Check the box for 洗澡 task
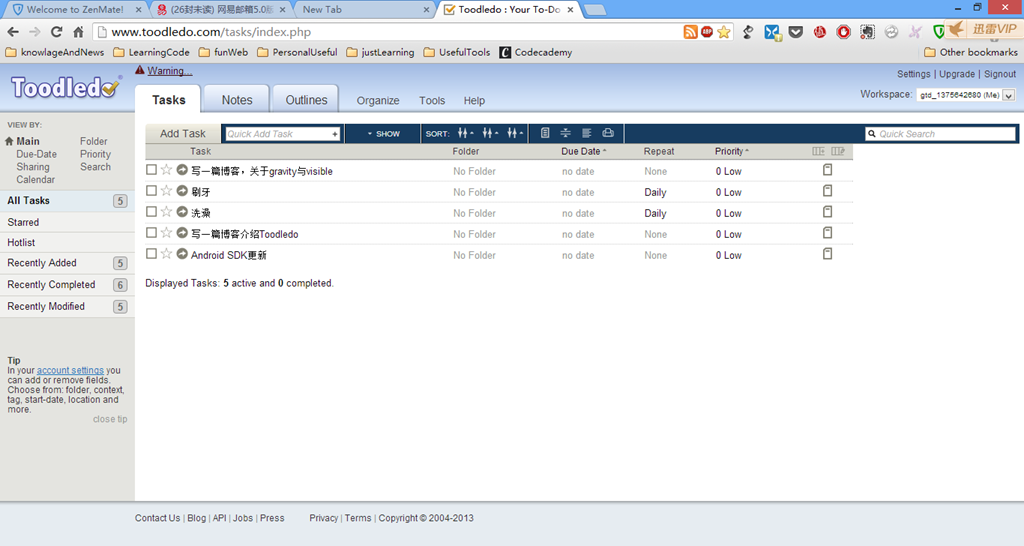 click(x=152, y=212)
